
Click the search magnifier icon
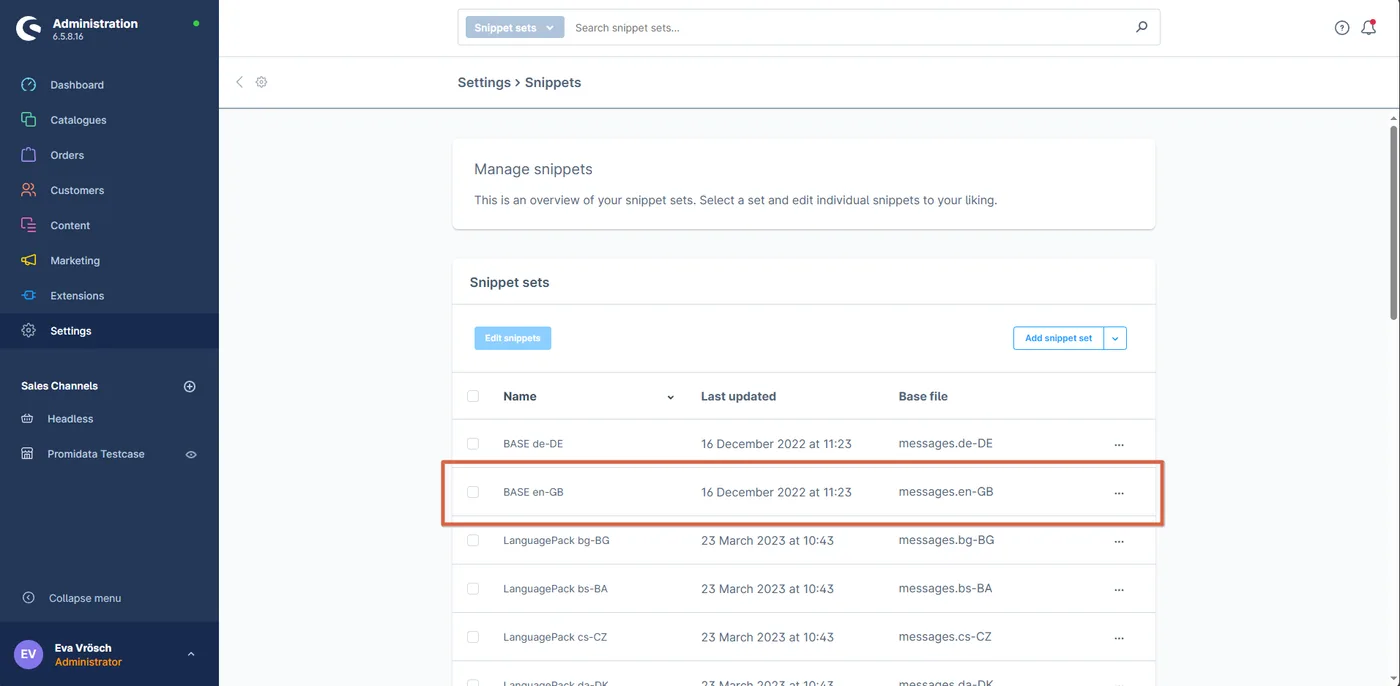[x=1142, y=28]
